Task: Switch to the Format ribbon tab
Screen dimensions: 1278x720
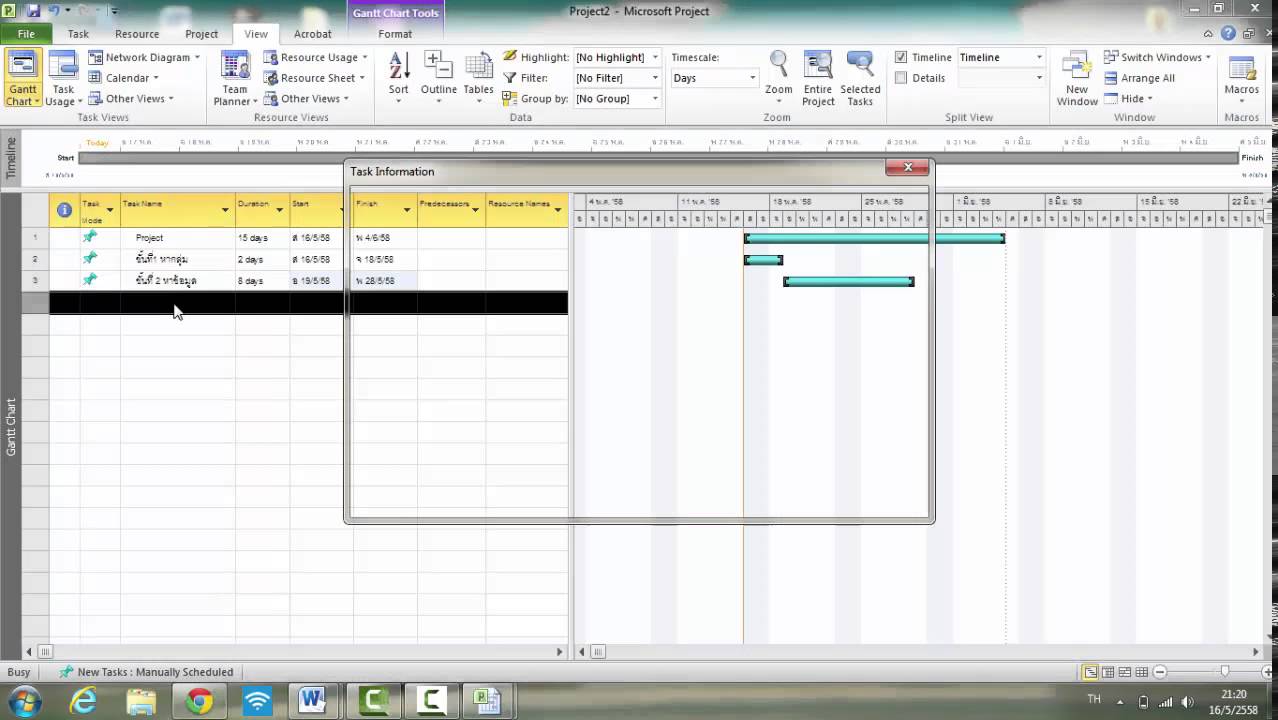Action: [395, 34]
